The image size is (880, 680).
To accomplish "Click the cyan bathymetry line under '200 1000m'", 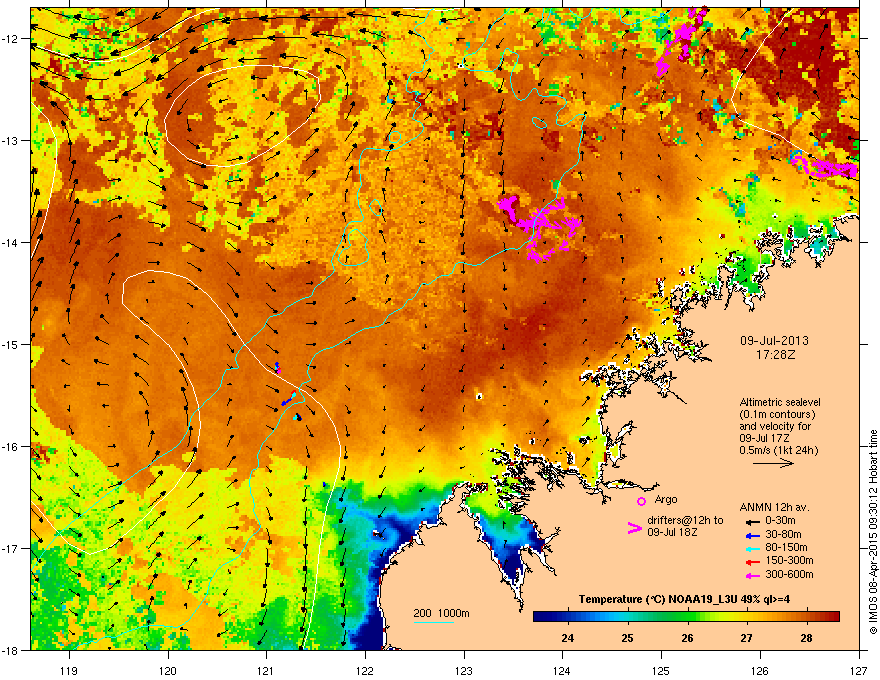I will (x=434, y=622).
